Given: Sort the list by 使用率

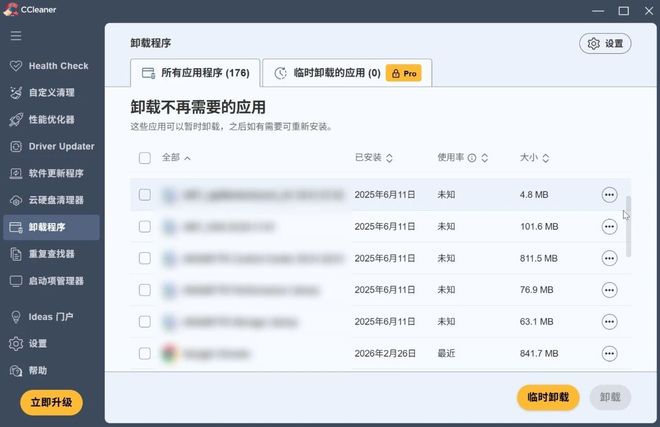Looking at the screenshot, I should (x=484, y=158).
